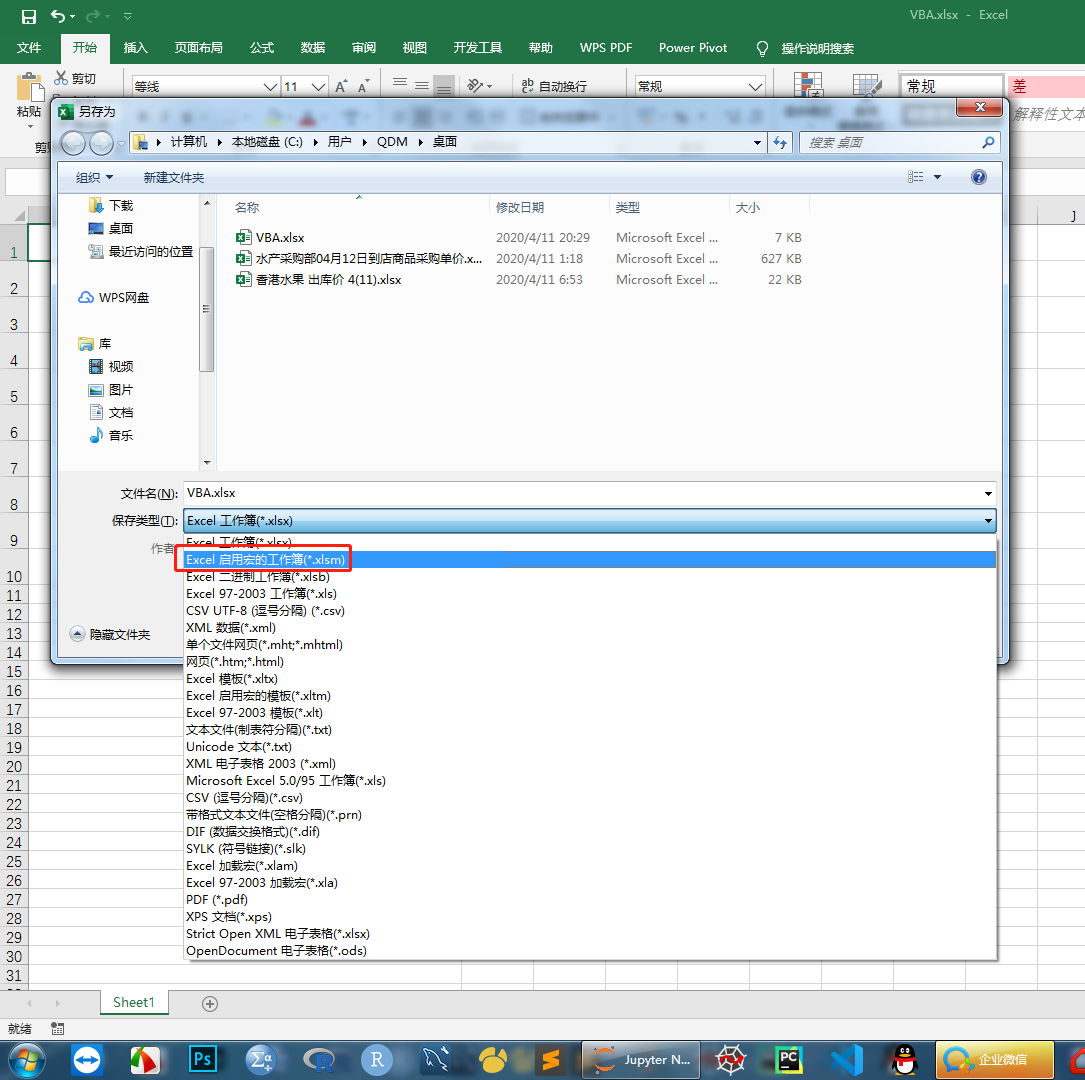Image resolution: width=1085 pixels, height=1080 pixels.
Task: Click the format as table icon
Action: click(867, 84)
